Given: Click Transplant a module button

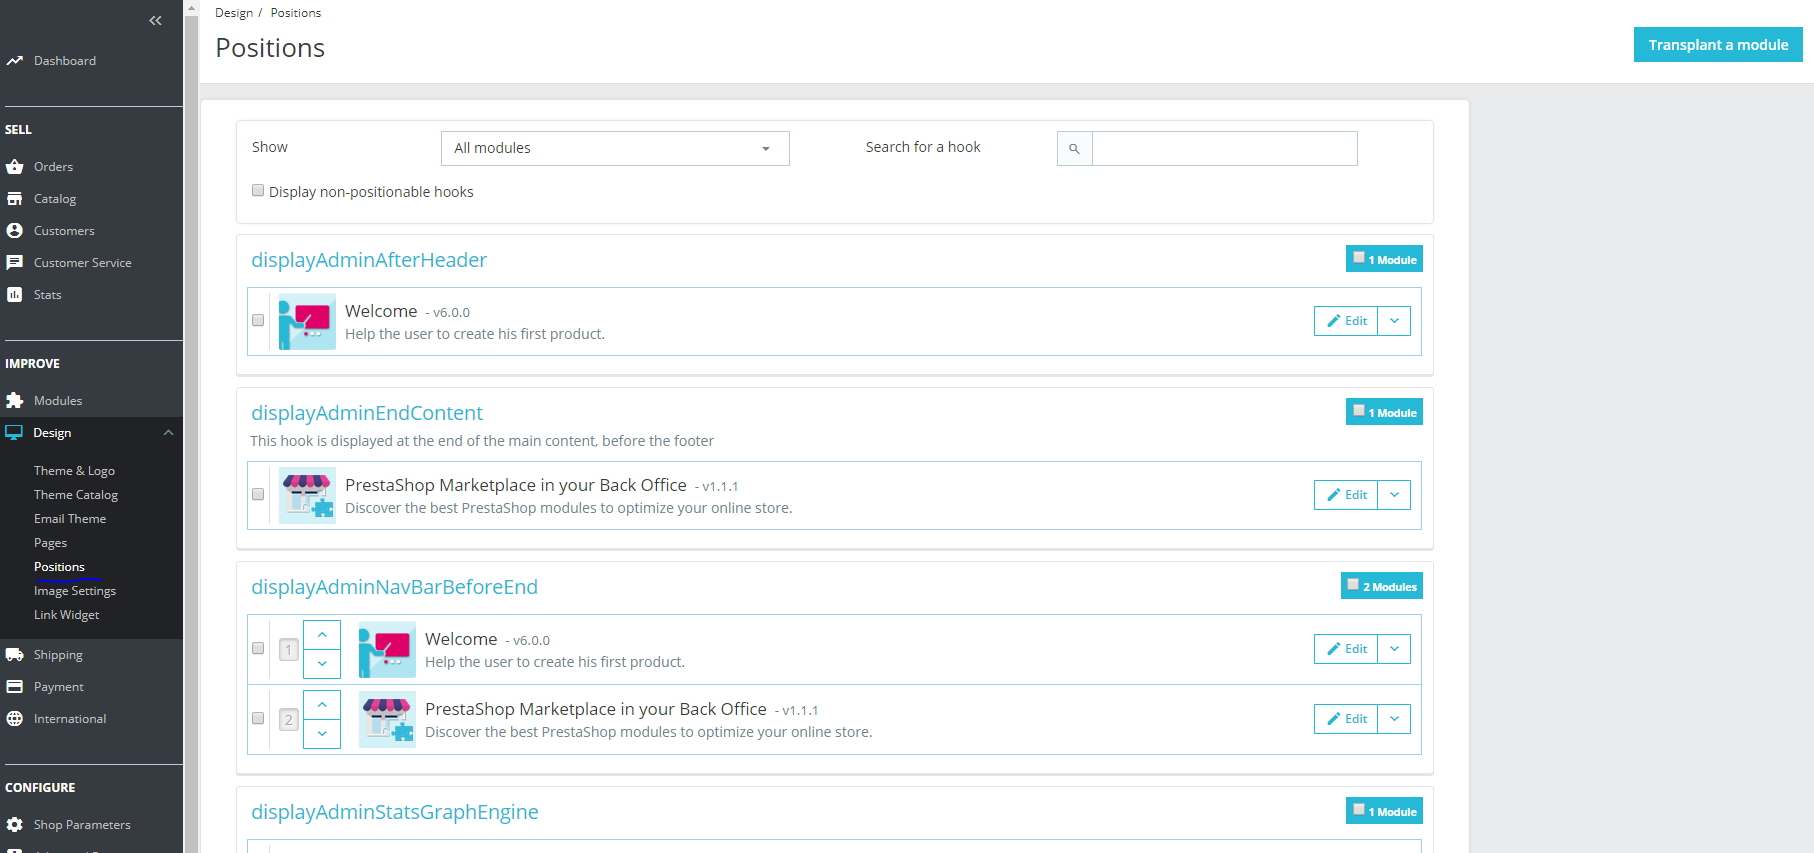Looking at the screenshot, I should 1718,45.
